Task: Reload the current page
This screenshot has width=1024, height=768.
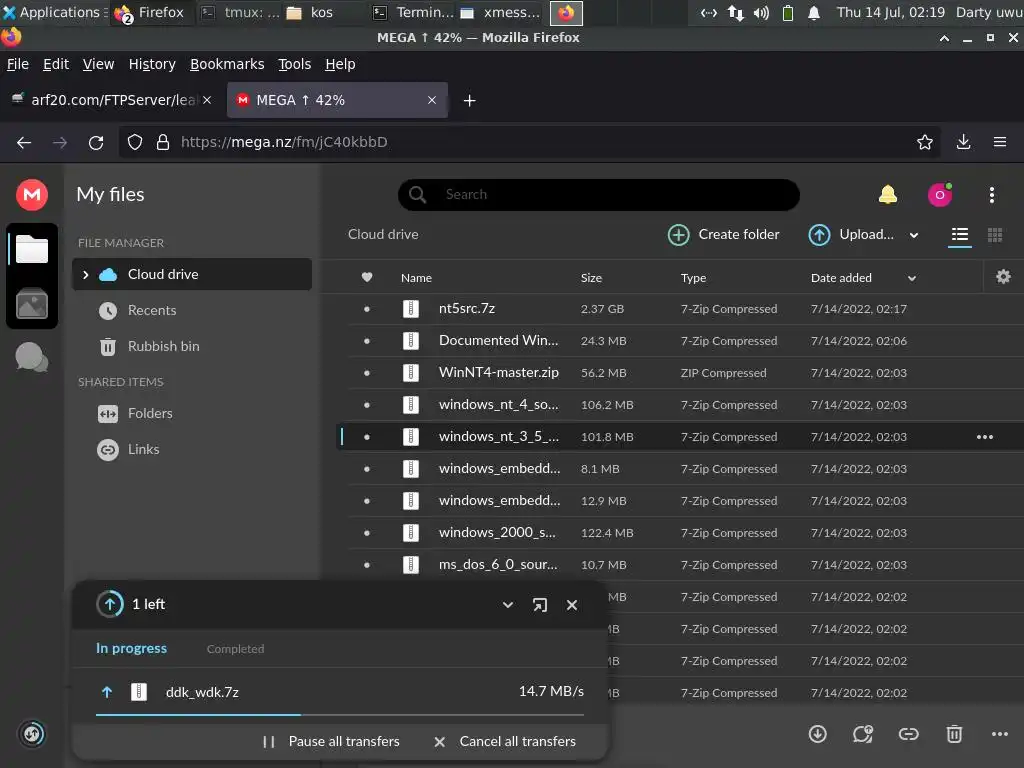Action: click(96, 142)
